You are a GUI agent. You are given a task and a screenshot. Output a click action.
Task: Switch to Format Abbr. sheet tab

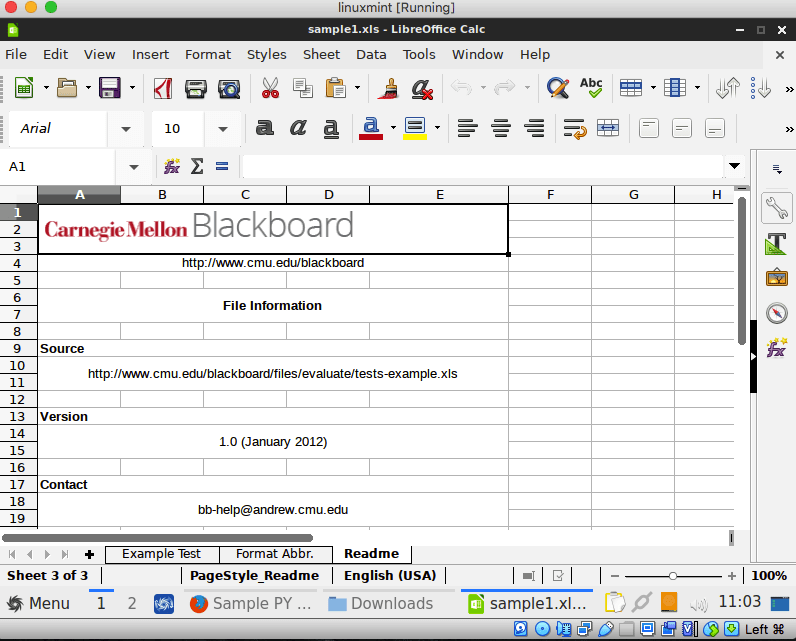point(275,554)
